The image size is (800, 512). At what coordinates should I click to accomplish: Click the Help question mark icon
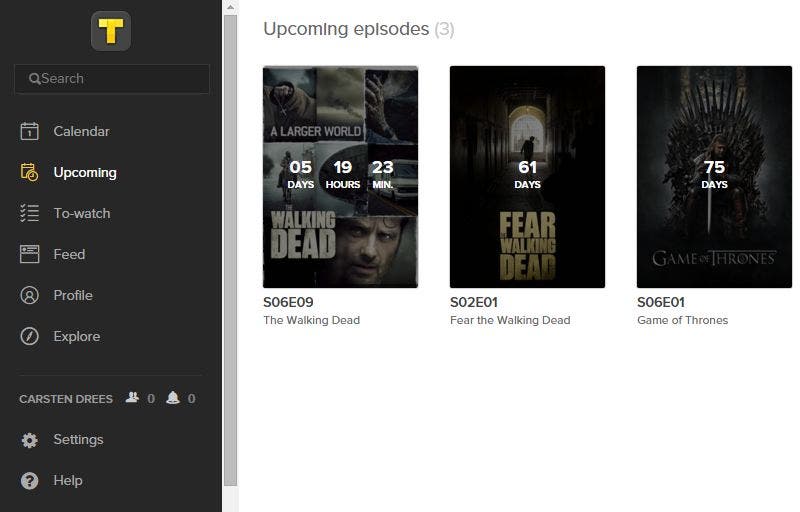[x=30, y=481]
